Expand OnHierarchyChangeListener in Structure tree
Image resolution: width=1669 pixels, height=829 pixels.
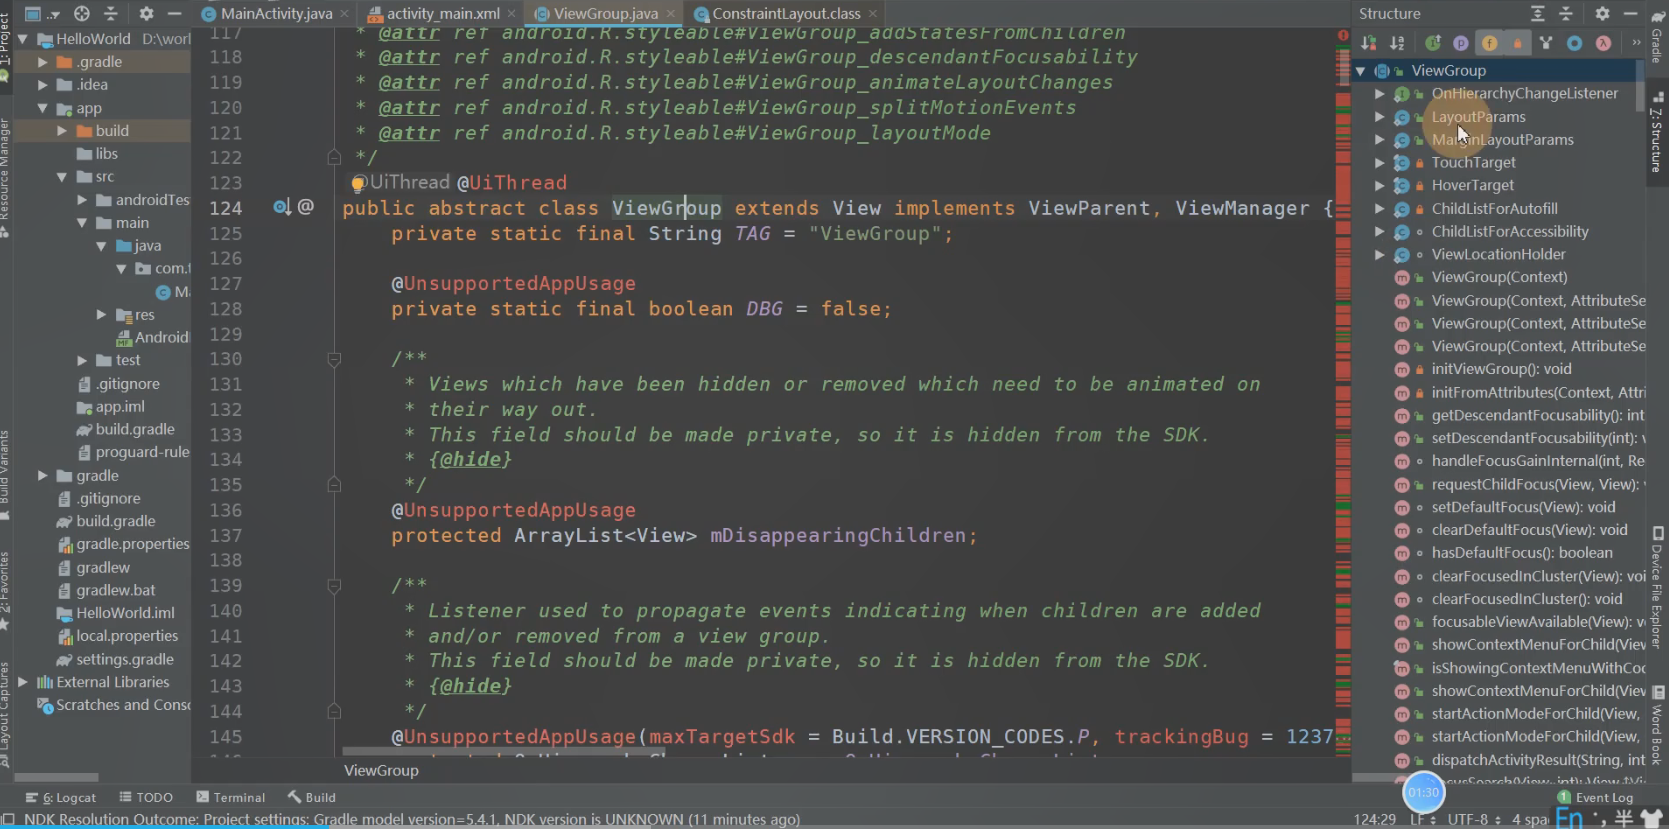click(x=1380, y=93)
